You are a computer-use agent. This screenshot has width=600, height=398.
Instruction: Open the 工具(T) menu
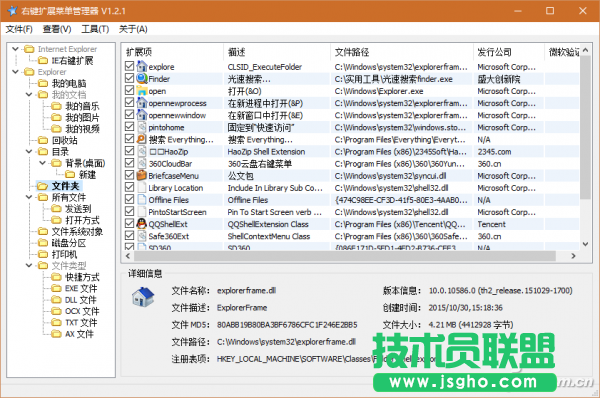95,29
